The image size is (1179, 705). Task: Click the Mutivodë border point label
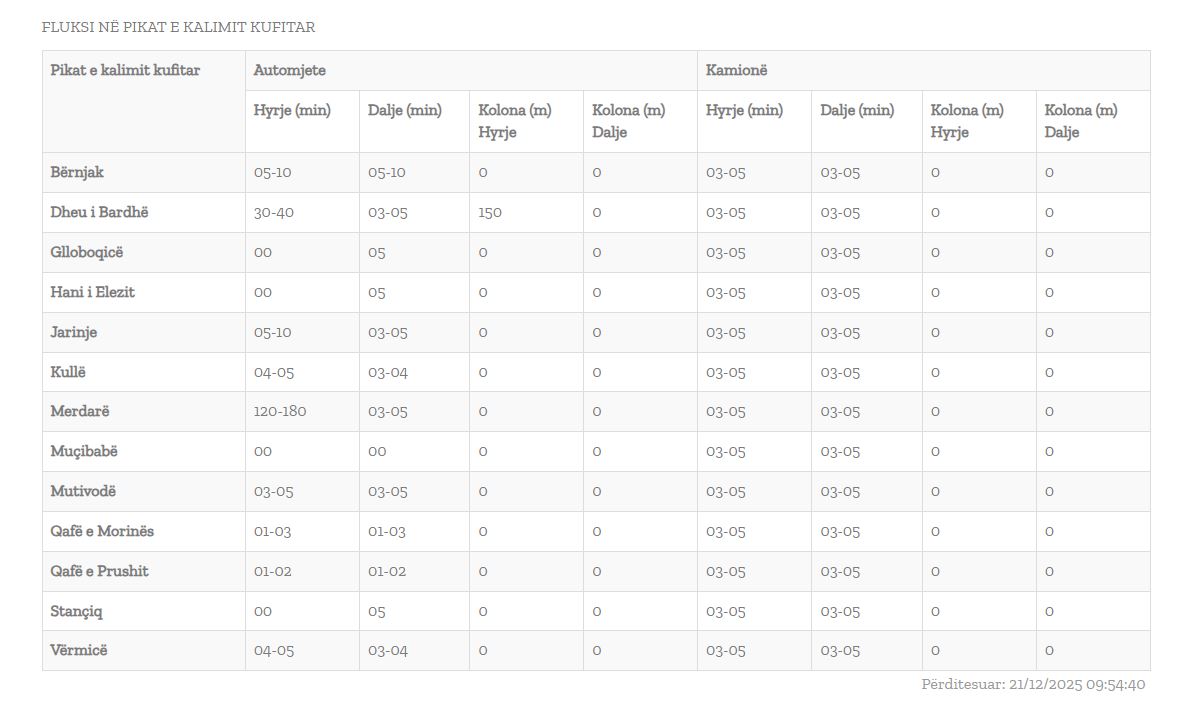[83, 491]
